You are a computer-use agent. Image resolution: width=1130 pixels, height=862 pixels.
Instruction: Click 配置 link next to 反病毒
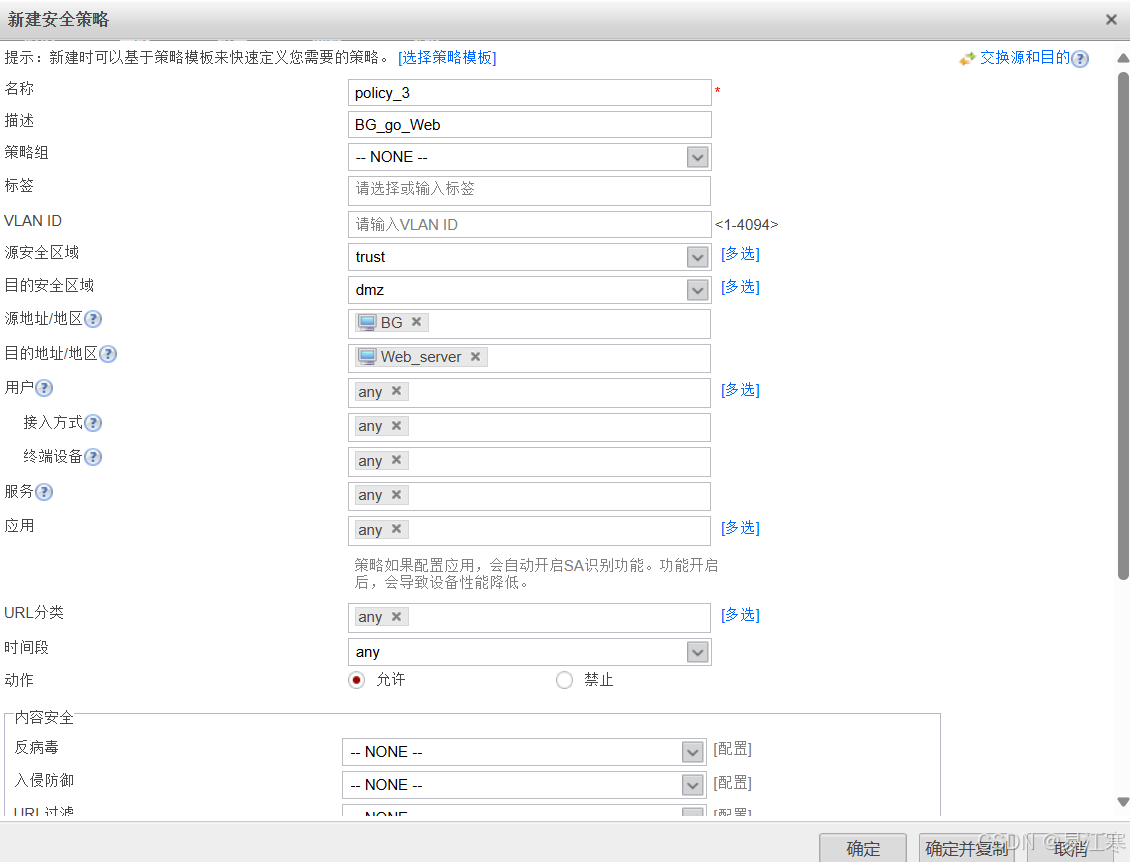coord(732,749)
